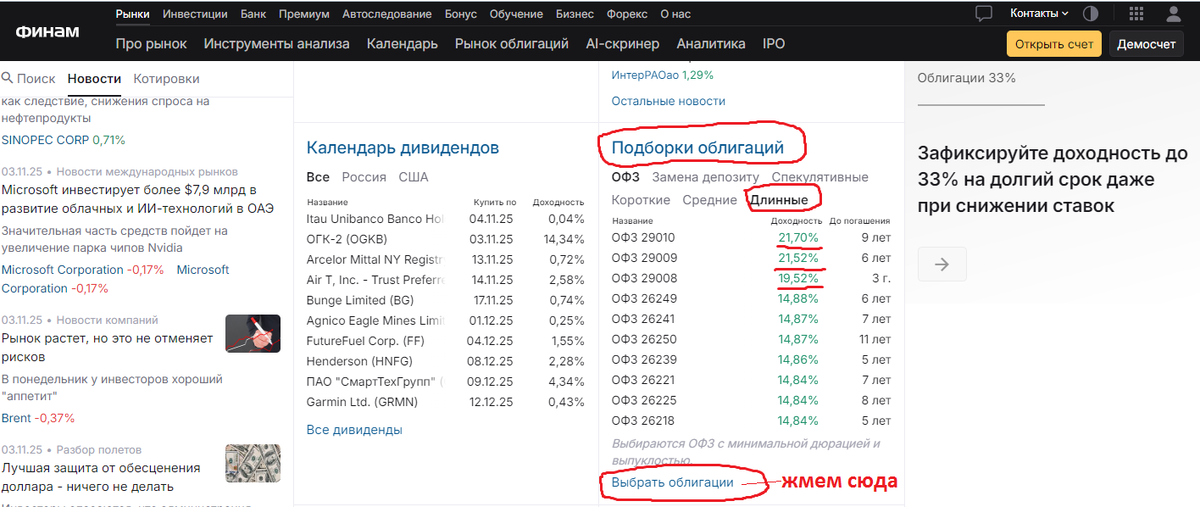Image resolution: width=1200 pixels, height=507 pixels.
Task: Click the ИнтерРАОао quote link
Action: point(647,75)
